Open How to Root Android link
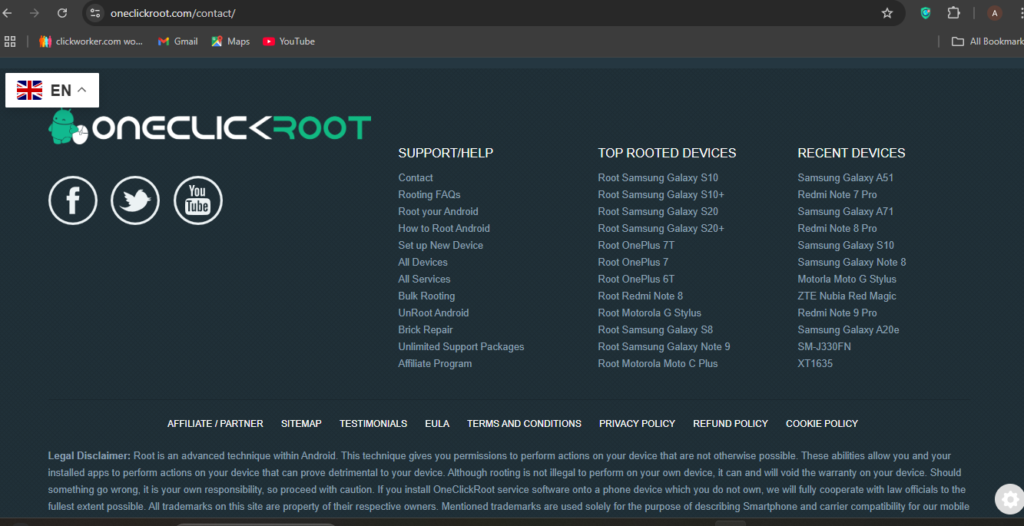 (444, 229)
